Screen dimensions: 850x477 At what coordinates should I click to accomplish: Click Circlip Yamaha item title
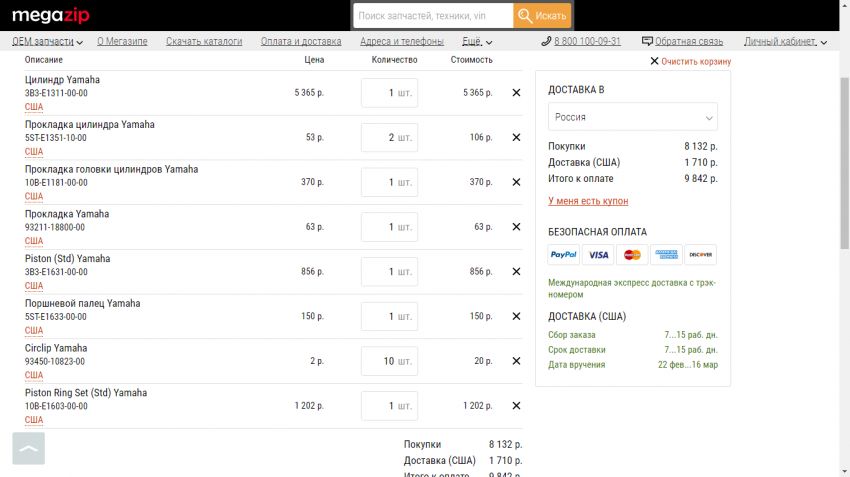(x=56, y=348)
